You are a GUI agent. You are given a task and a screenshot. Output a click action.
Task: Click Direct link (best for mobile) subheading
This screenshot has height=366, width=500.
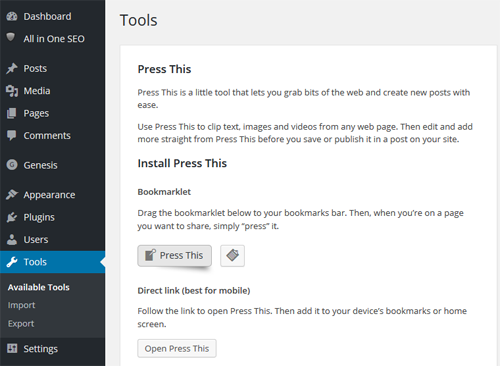click(194, 291)
